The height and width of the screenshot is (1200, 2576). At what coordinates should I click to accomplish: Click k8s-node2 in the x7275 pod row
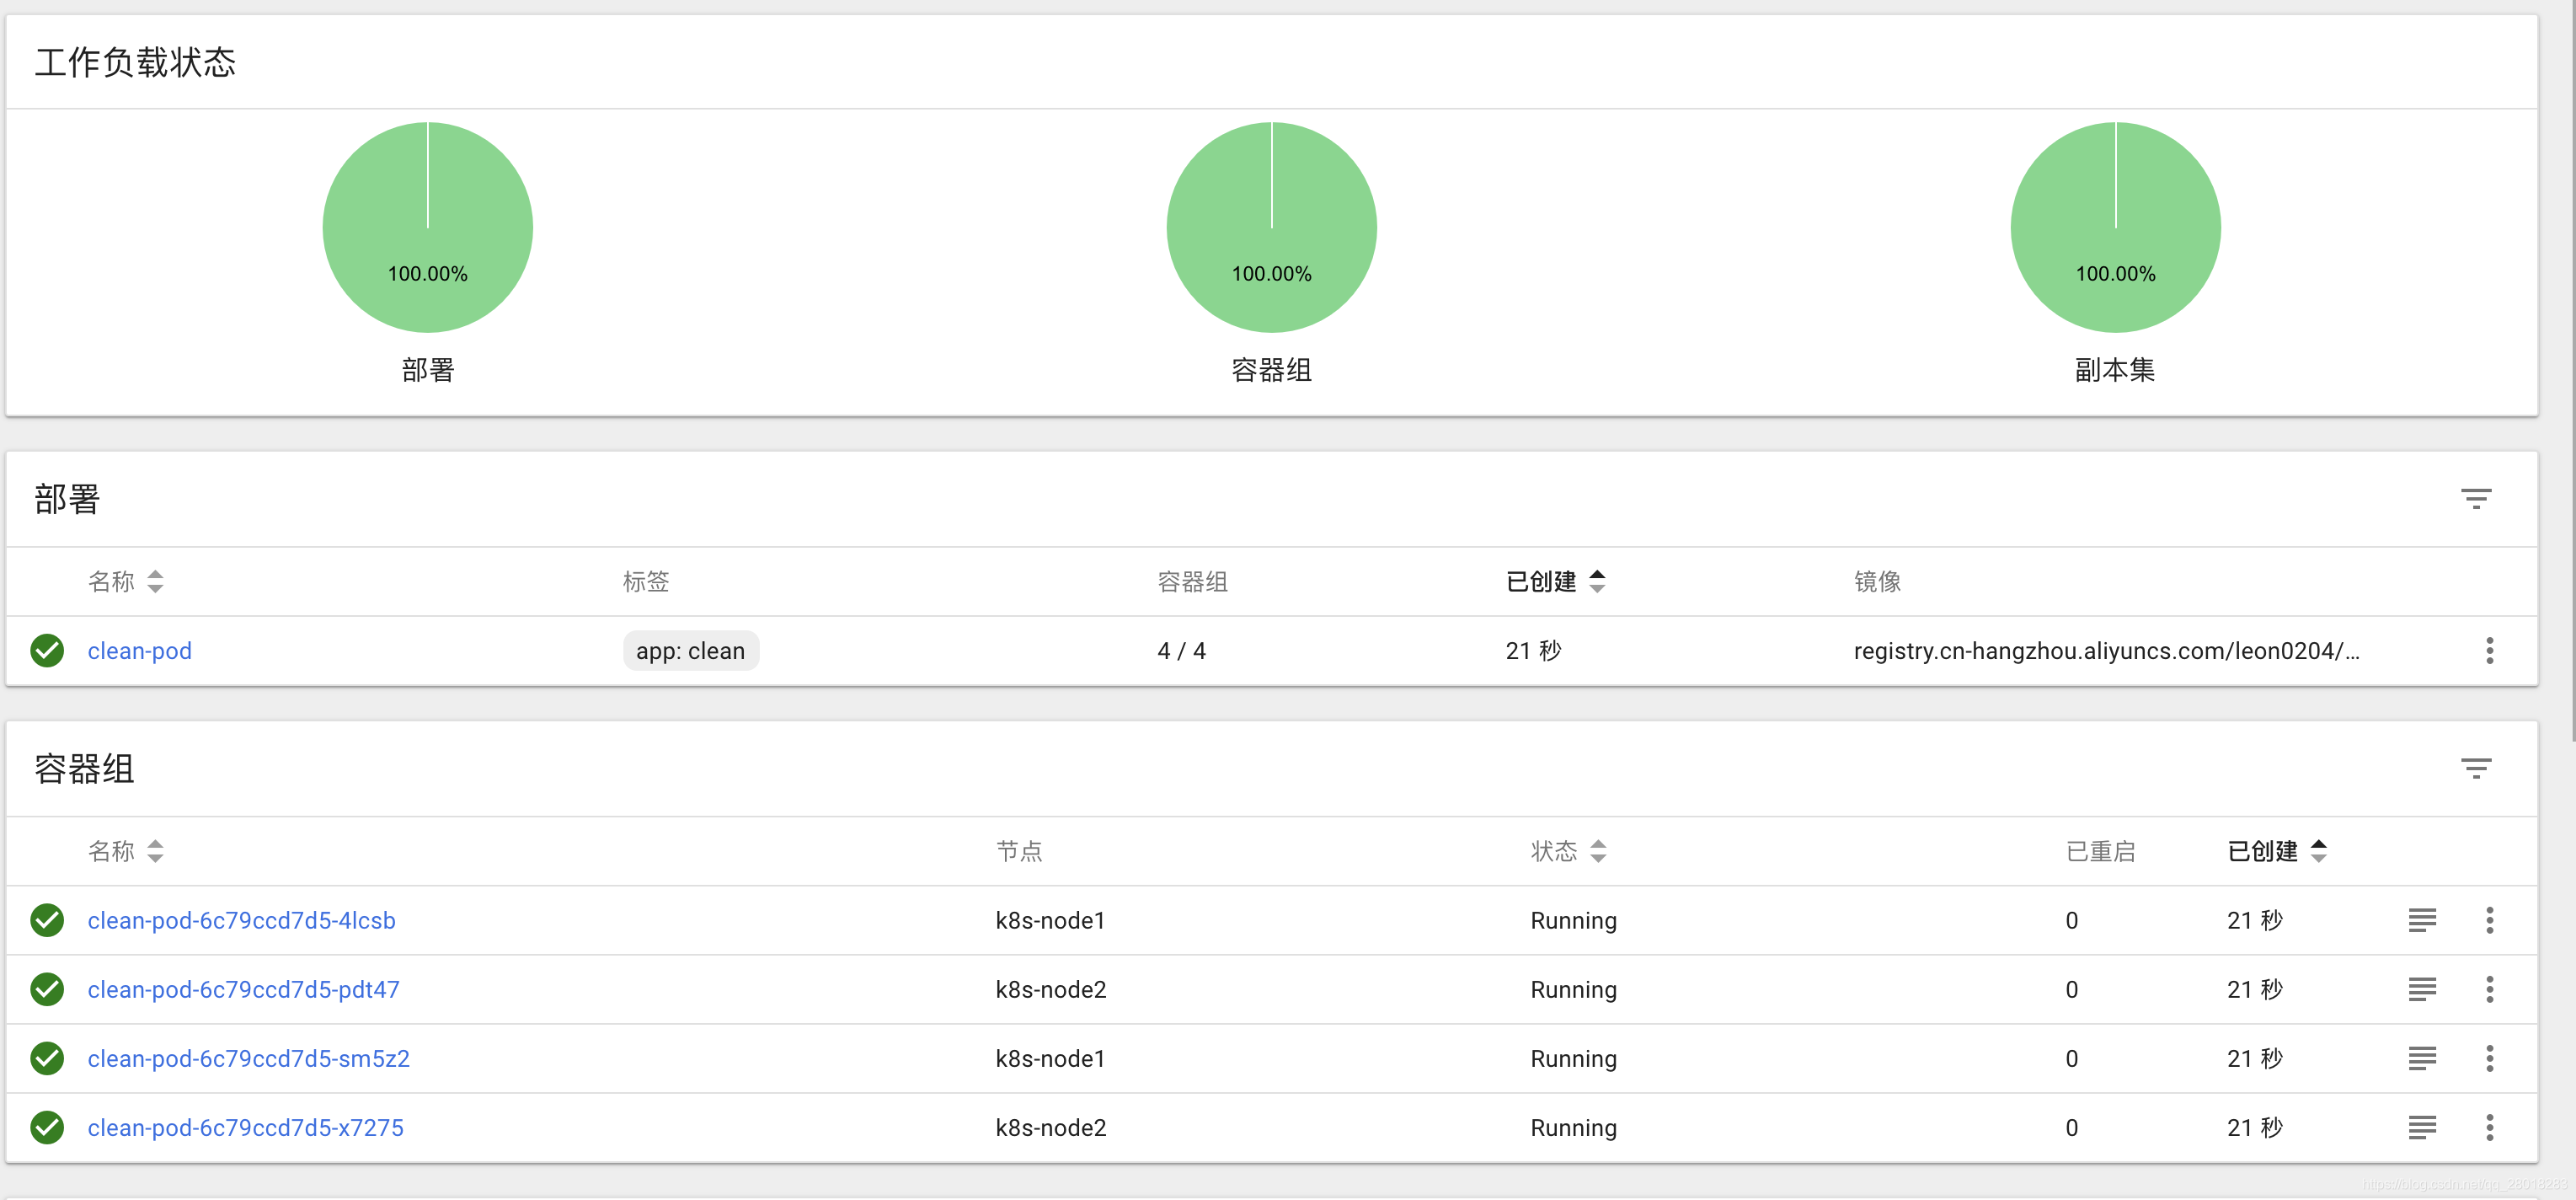(x=1051, y=1127)
